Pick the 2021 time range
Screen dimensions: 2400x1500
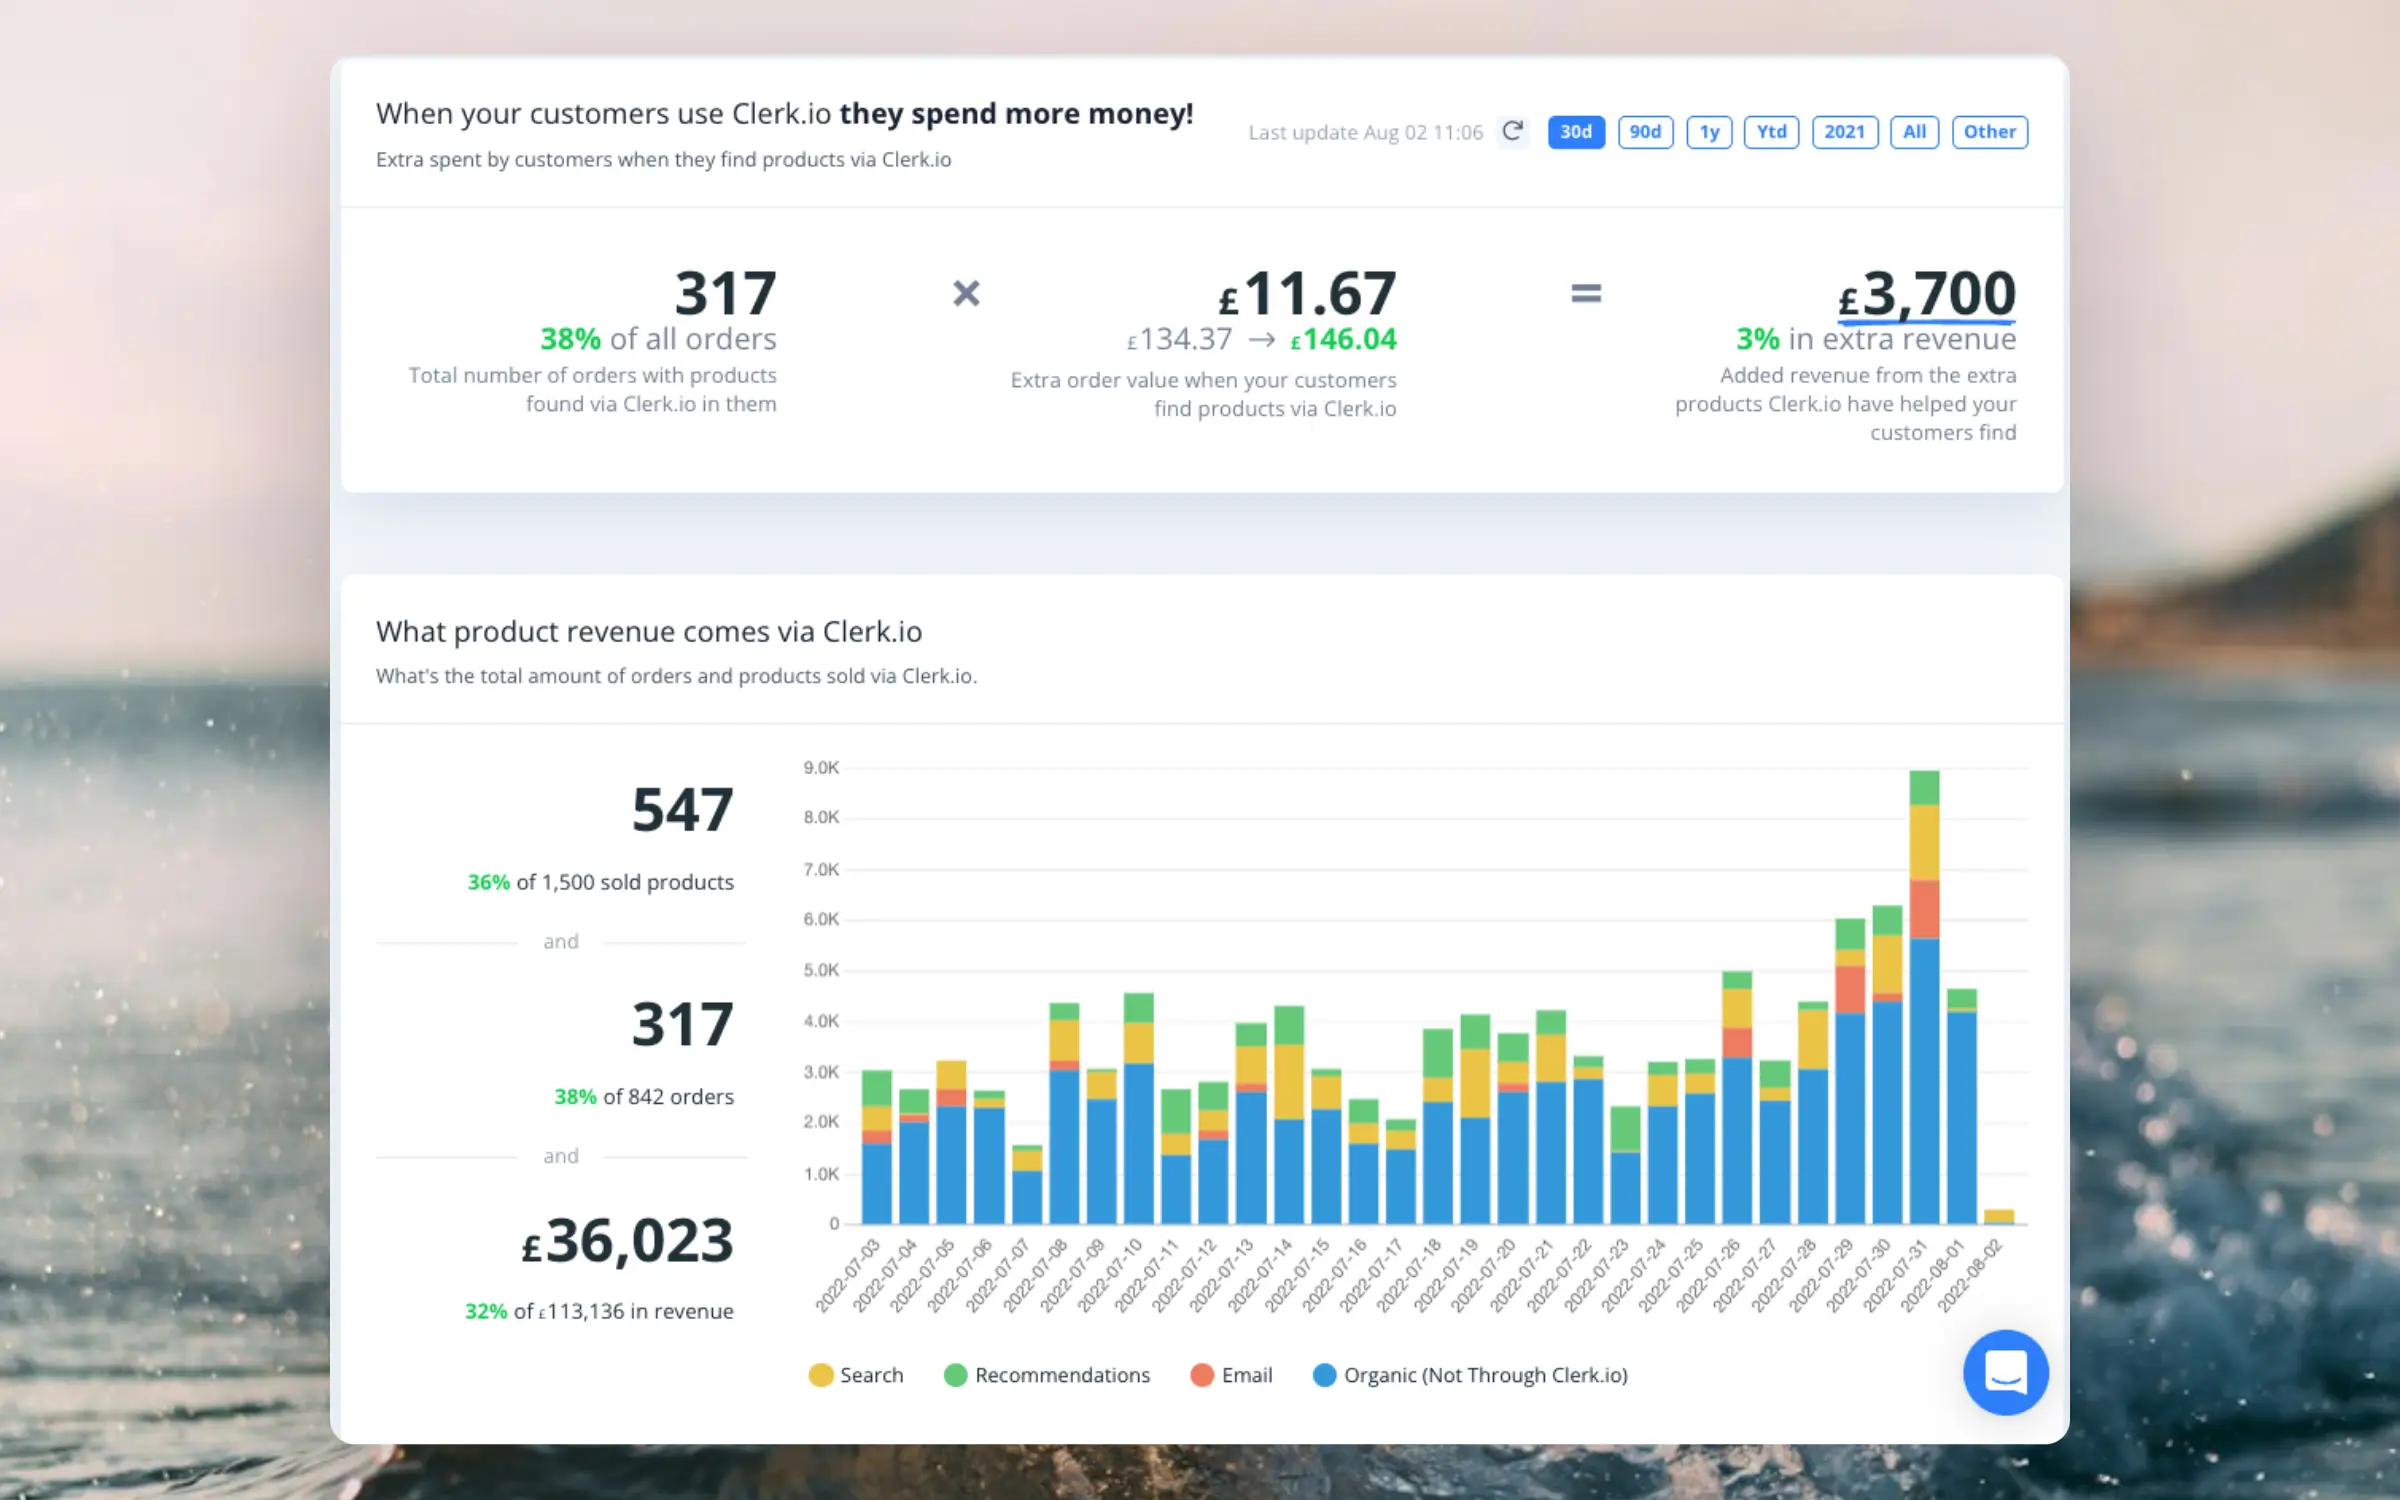(1844, 132)
